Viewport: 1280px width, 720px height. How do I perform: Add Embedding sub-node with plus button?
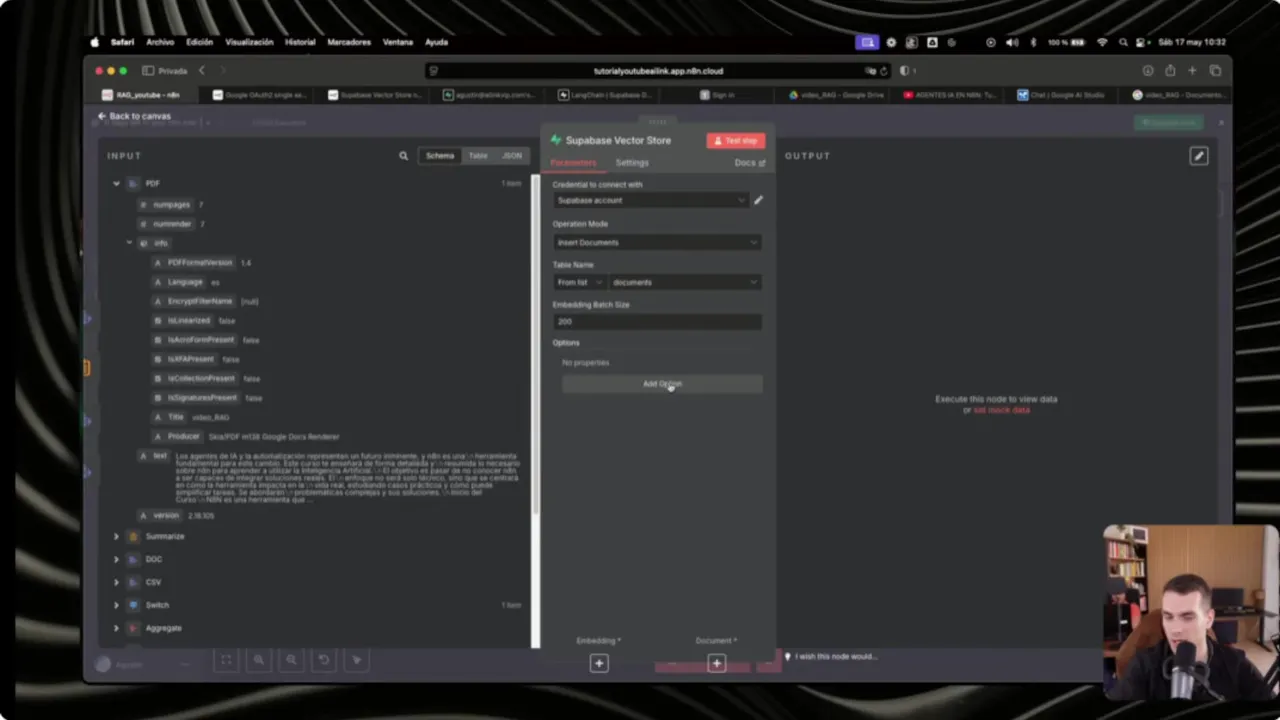599,663
